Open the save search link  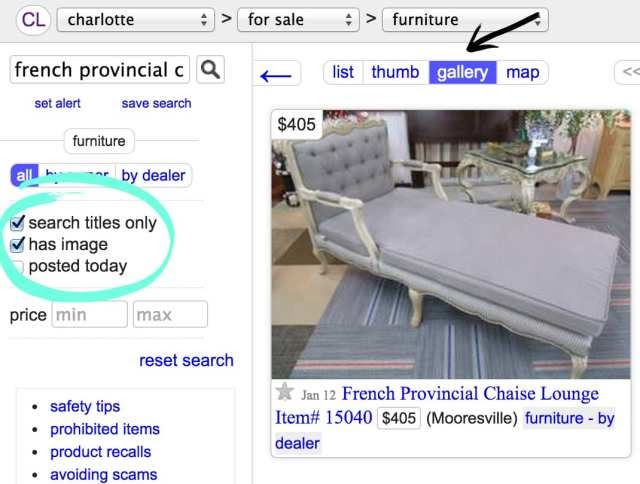pyautogui.click(x=156, y=103)
